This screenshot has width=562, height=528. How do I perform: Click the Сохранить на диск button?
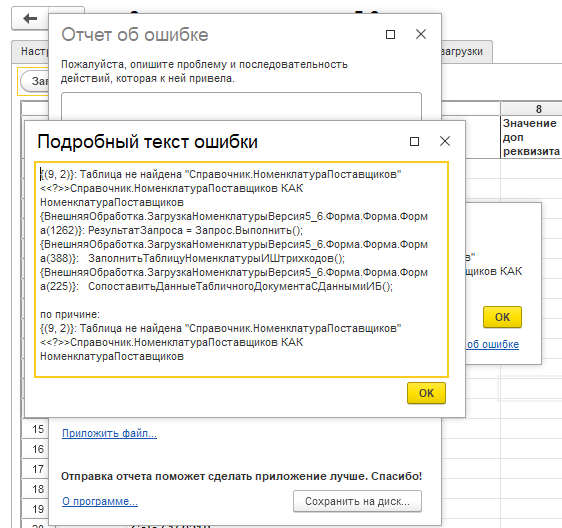pos(357,501)
